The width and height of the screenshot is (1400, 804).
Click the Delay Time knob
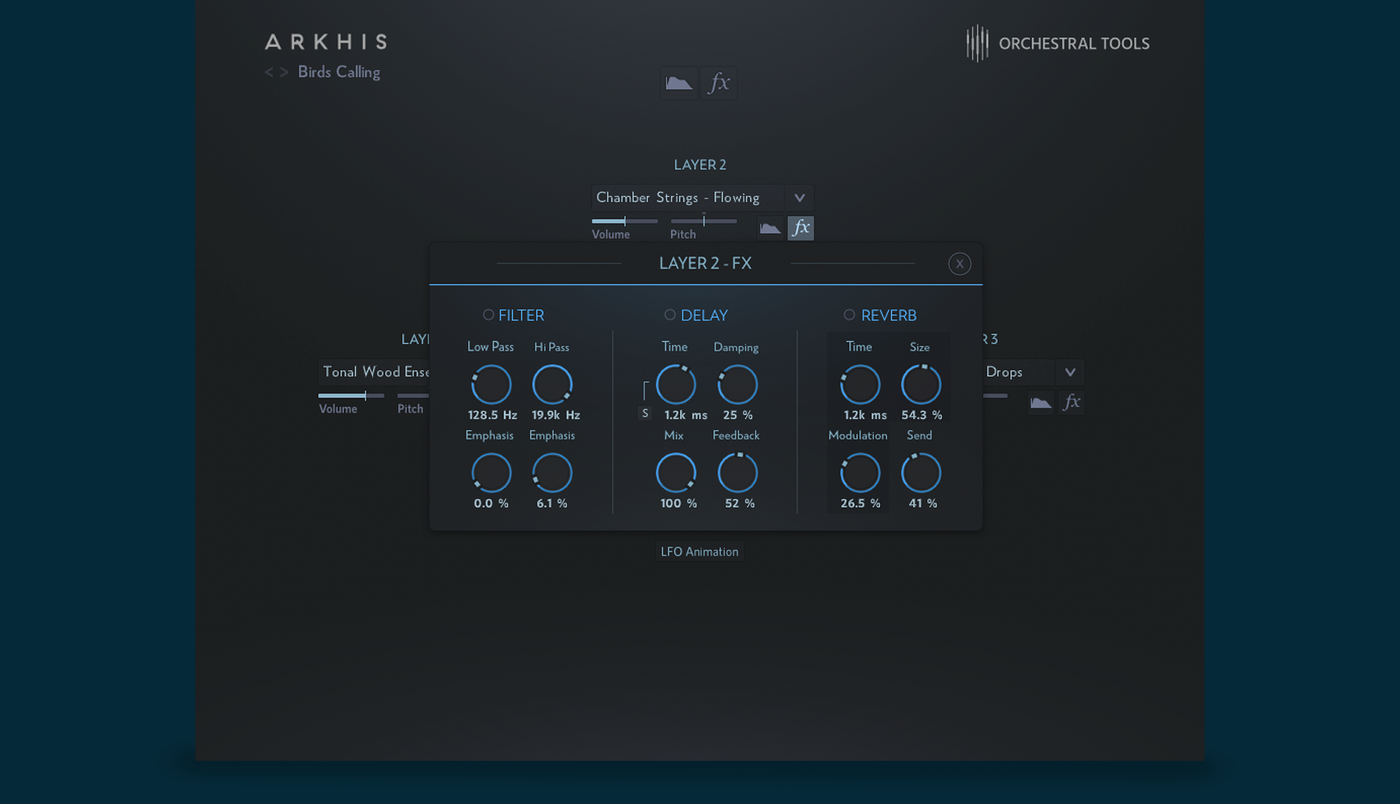pos(676,385)
